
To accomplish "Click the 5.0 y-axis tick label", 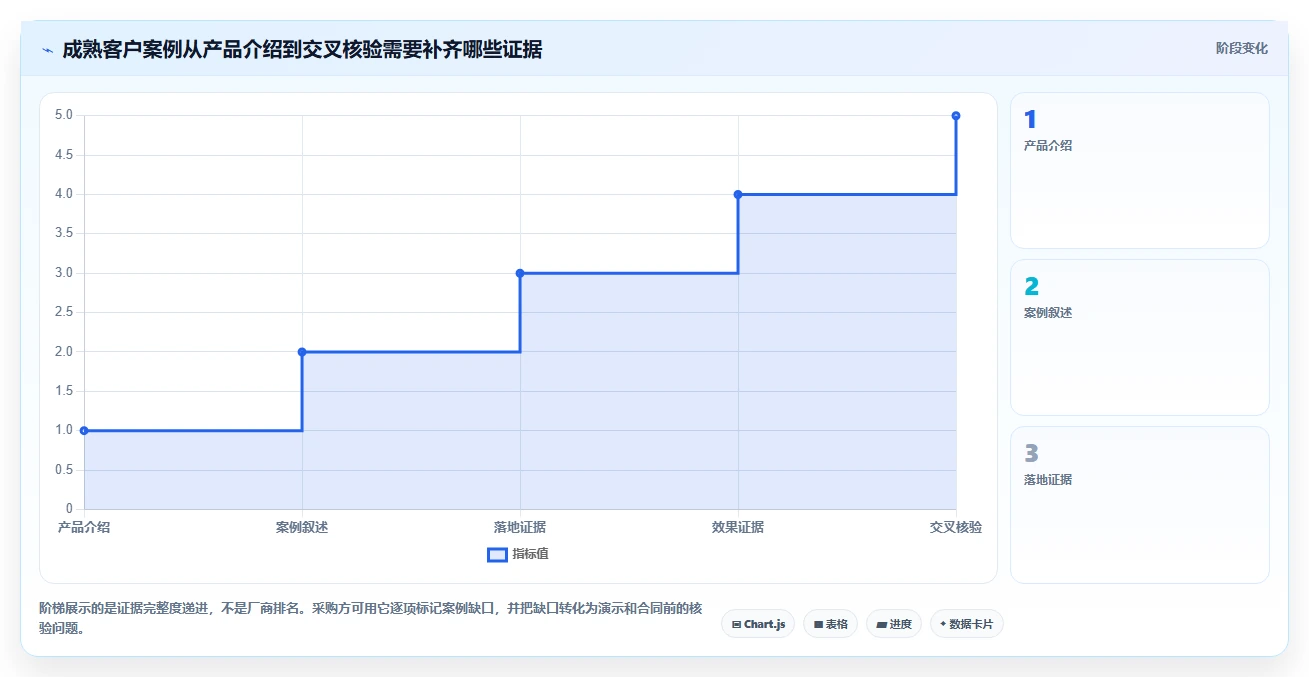I will click(64, 115).
